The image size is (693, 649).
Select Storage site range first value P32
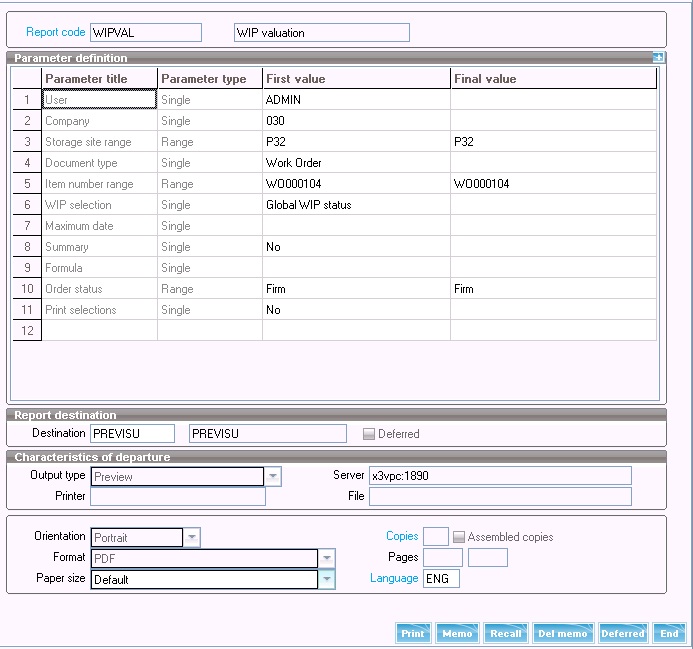coord(356,141)
